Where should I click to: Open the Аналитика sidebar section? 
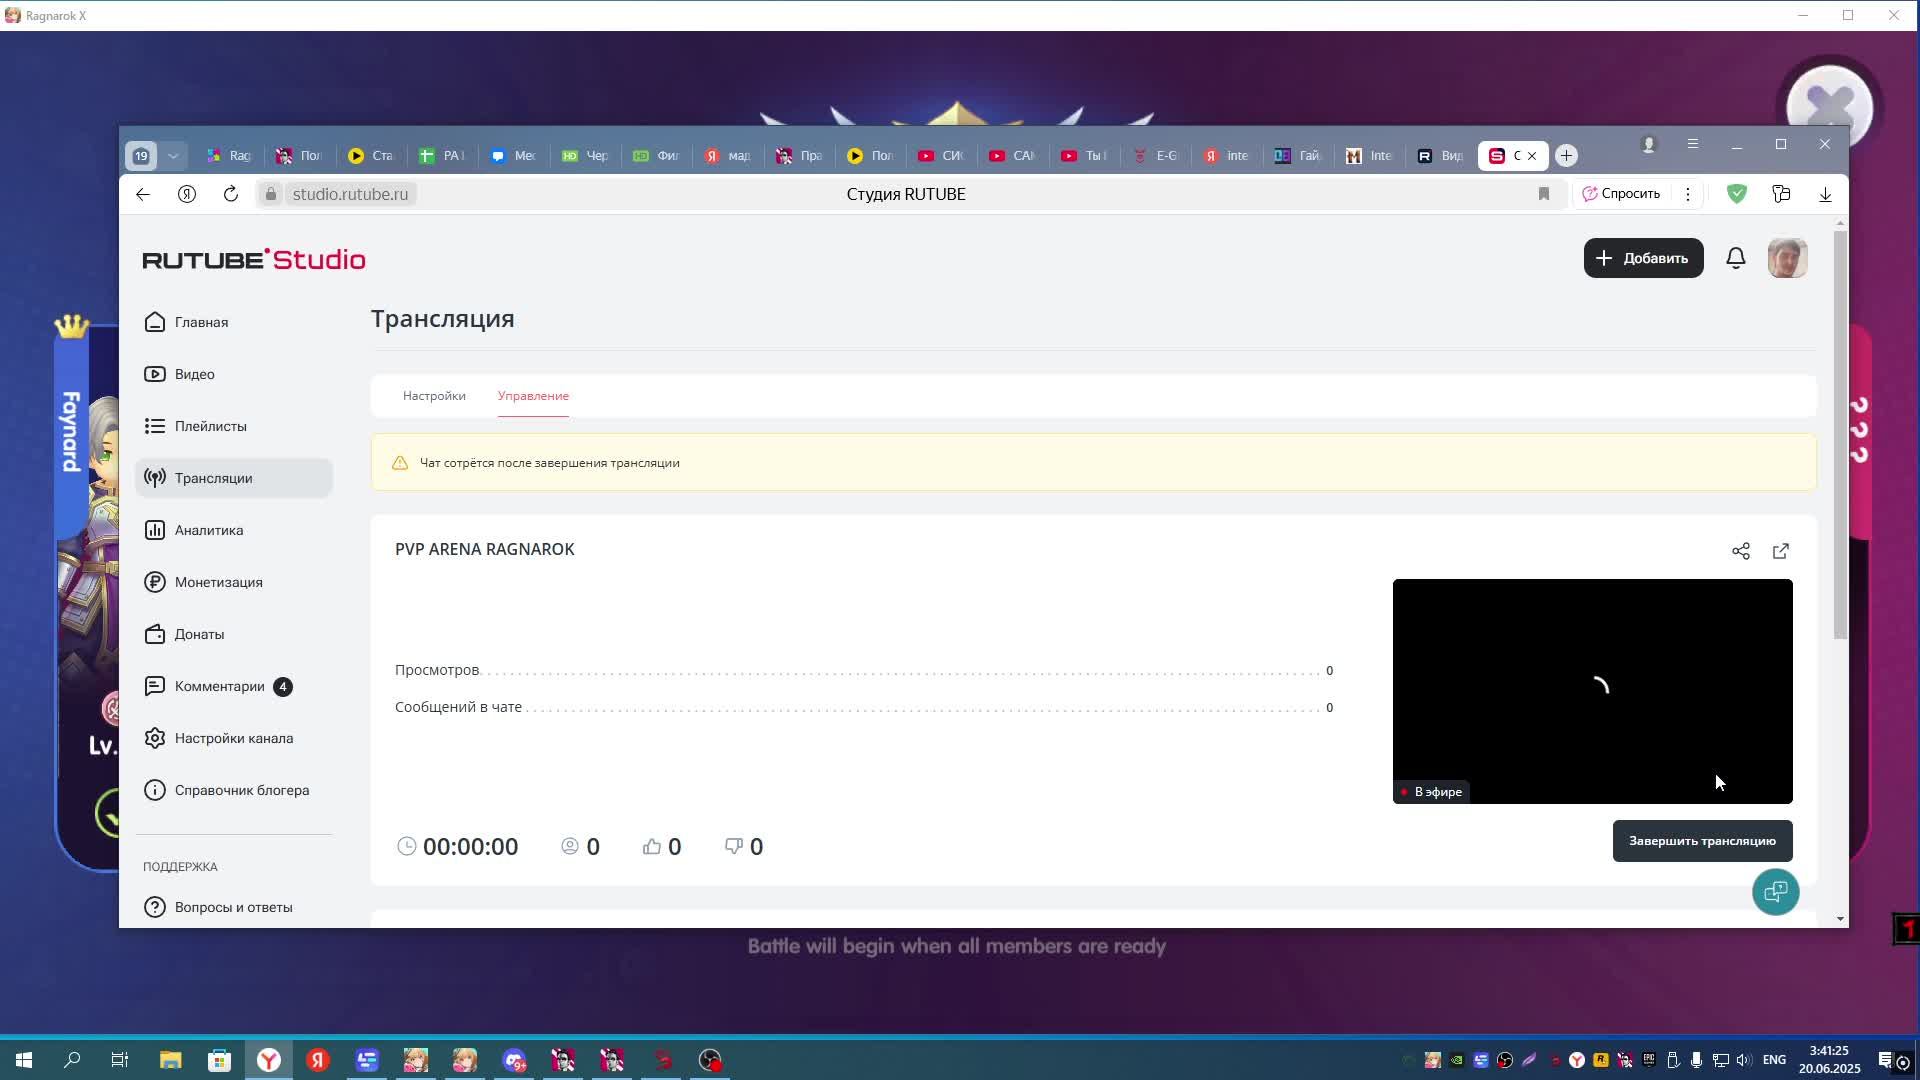[208, 530]
